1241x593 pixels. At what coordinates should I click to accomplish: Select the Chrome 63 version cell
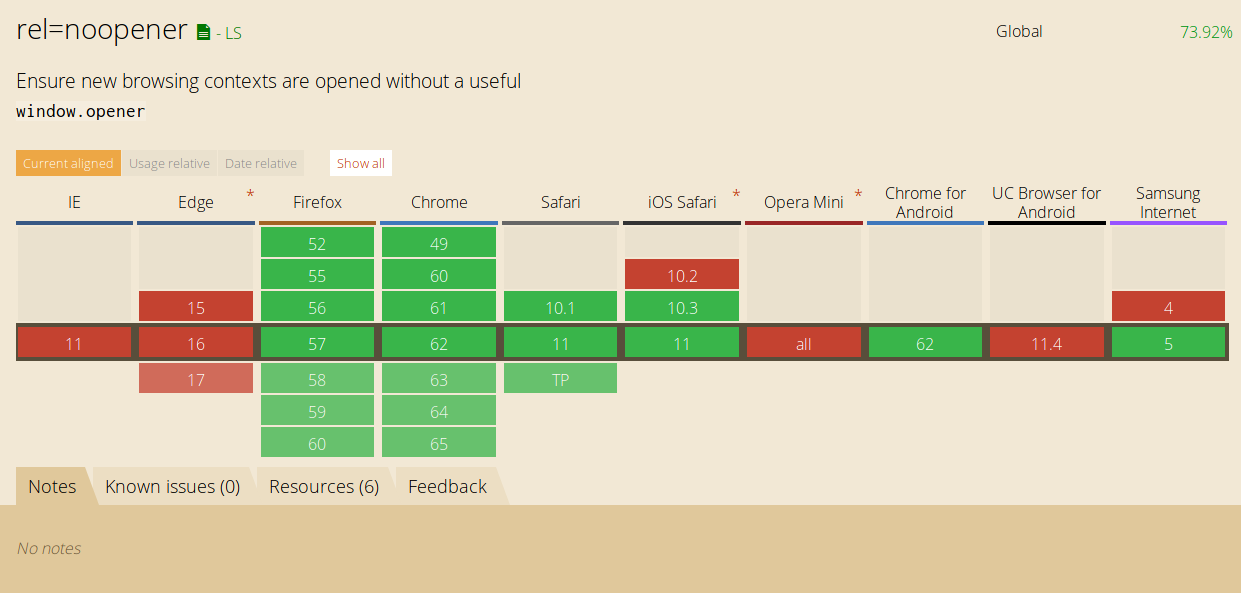439,379
